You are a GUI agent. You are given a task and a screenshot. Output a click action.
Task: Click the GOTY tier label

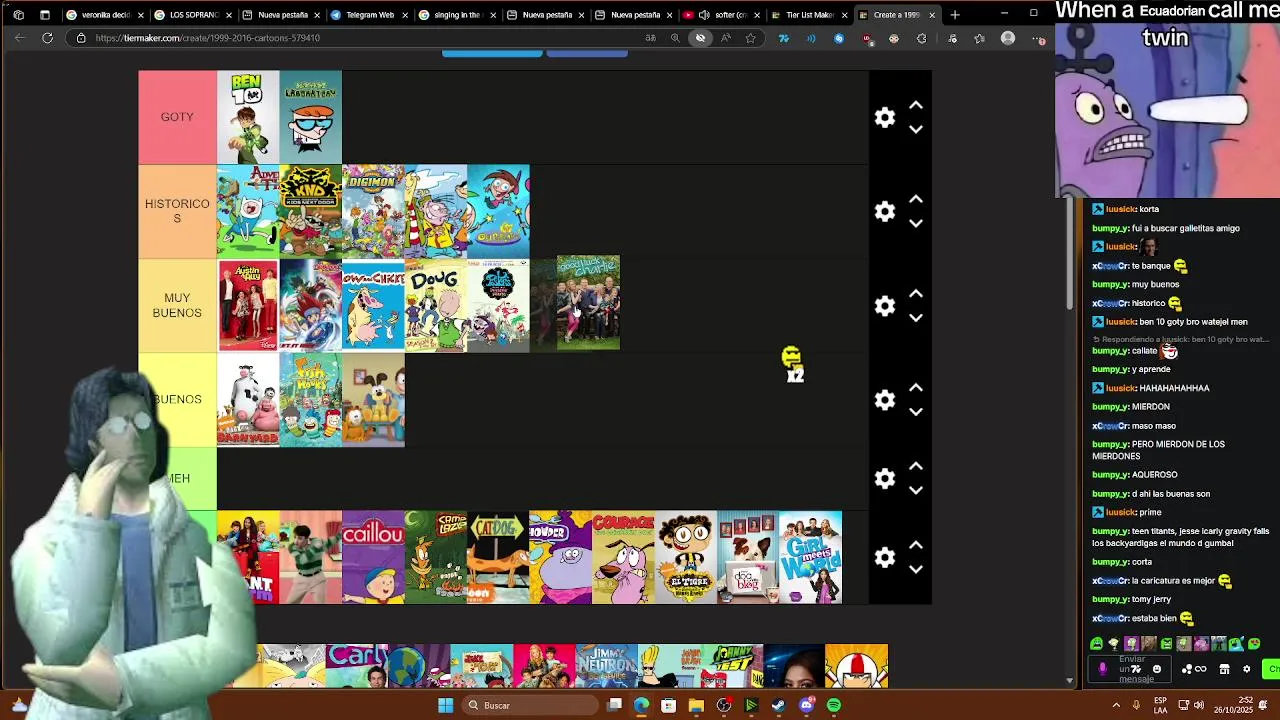click(177, 117)
